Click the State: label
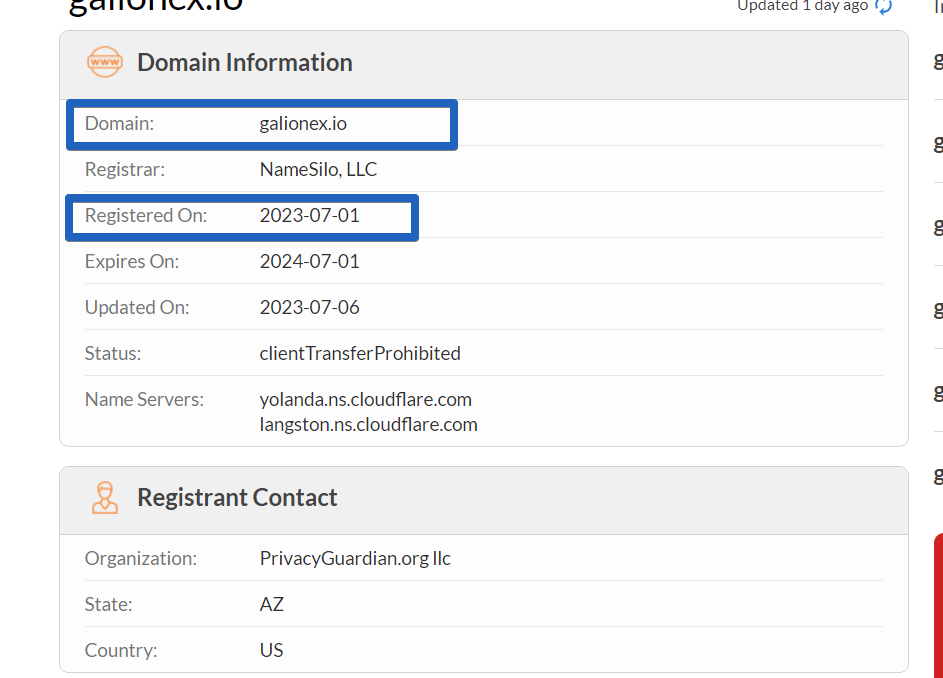The image size is (943, 678). [x=108, y=604]
